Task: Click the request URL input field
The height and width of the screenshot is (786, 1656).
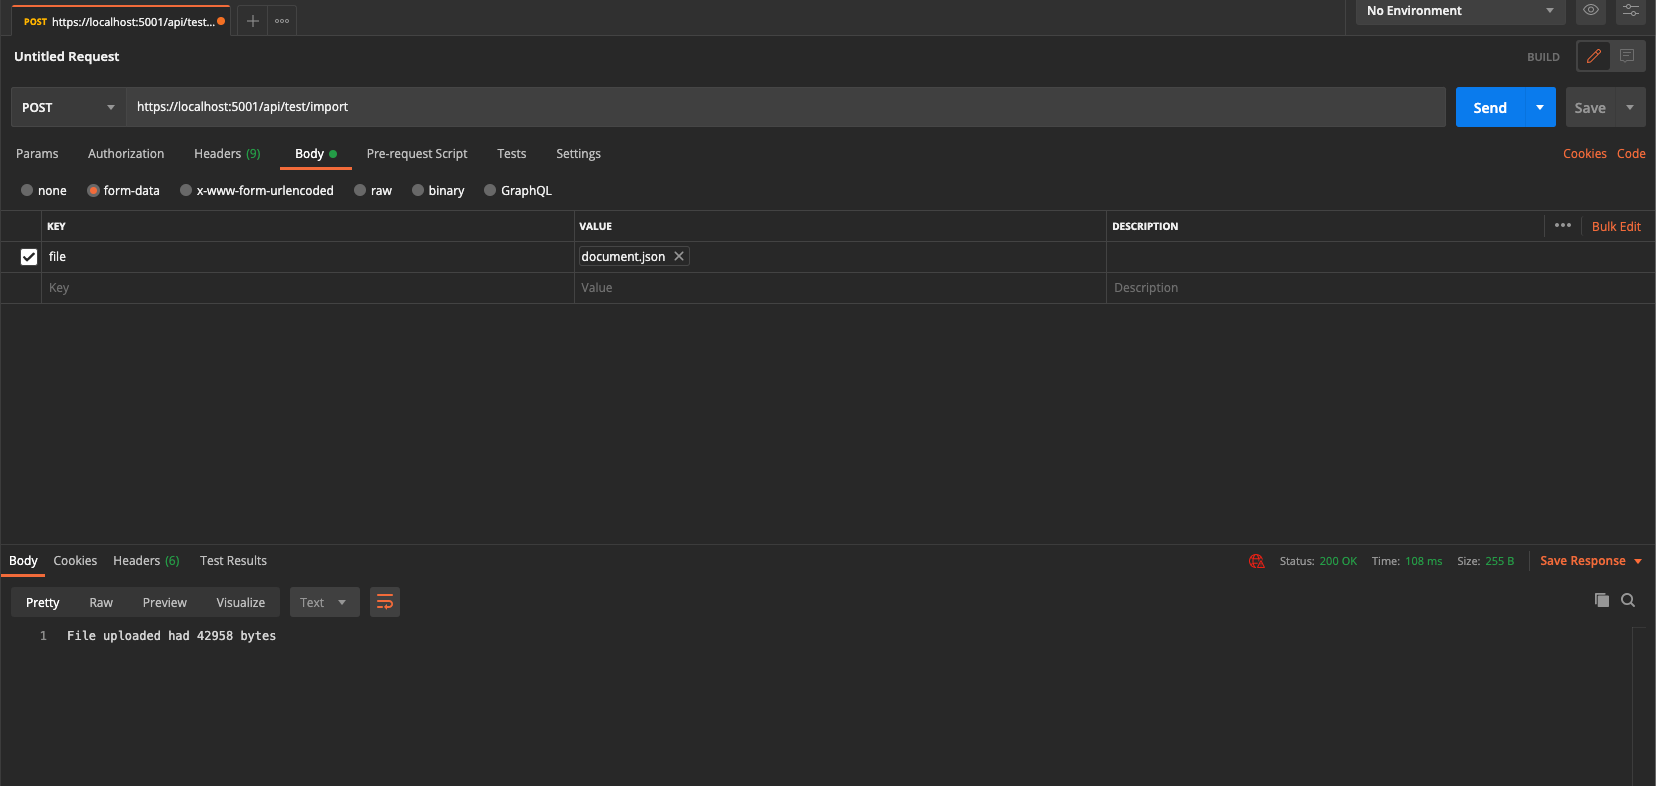Action: (786, 107)
